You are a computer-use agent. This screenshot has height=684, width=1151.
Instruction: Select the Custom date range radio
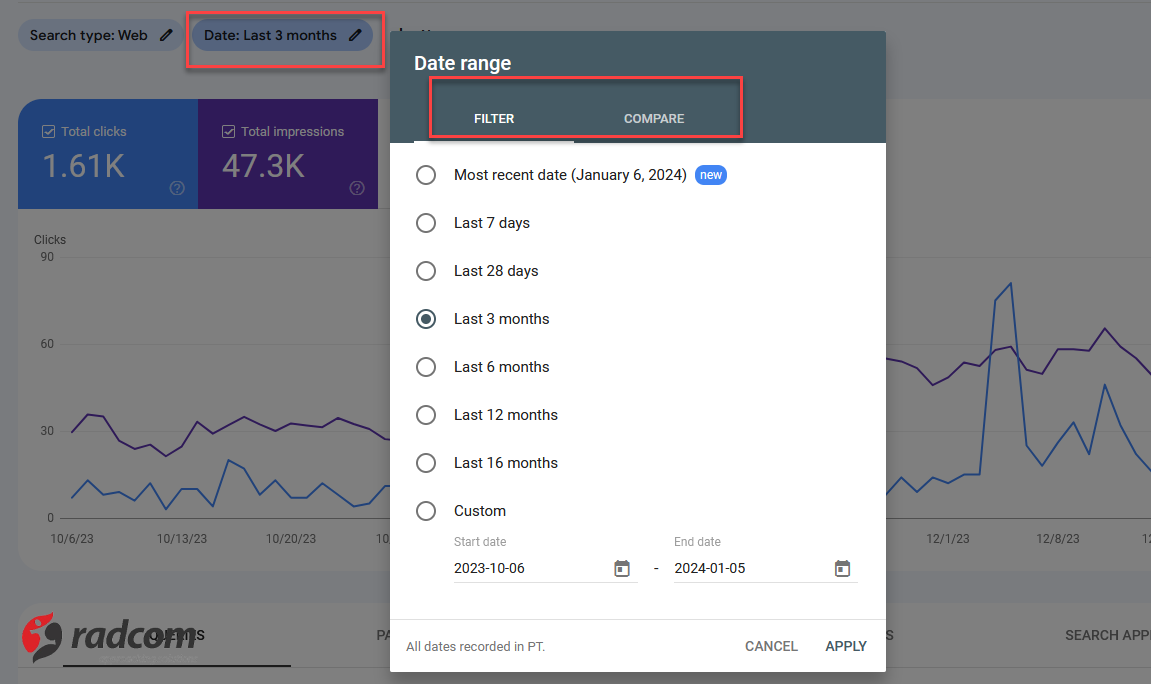pos(426,511)
